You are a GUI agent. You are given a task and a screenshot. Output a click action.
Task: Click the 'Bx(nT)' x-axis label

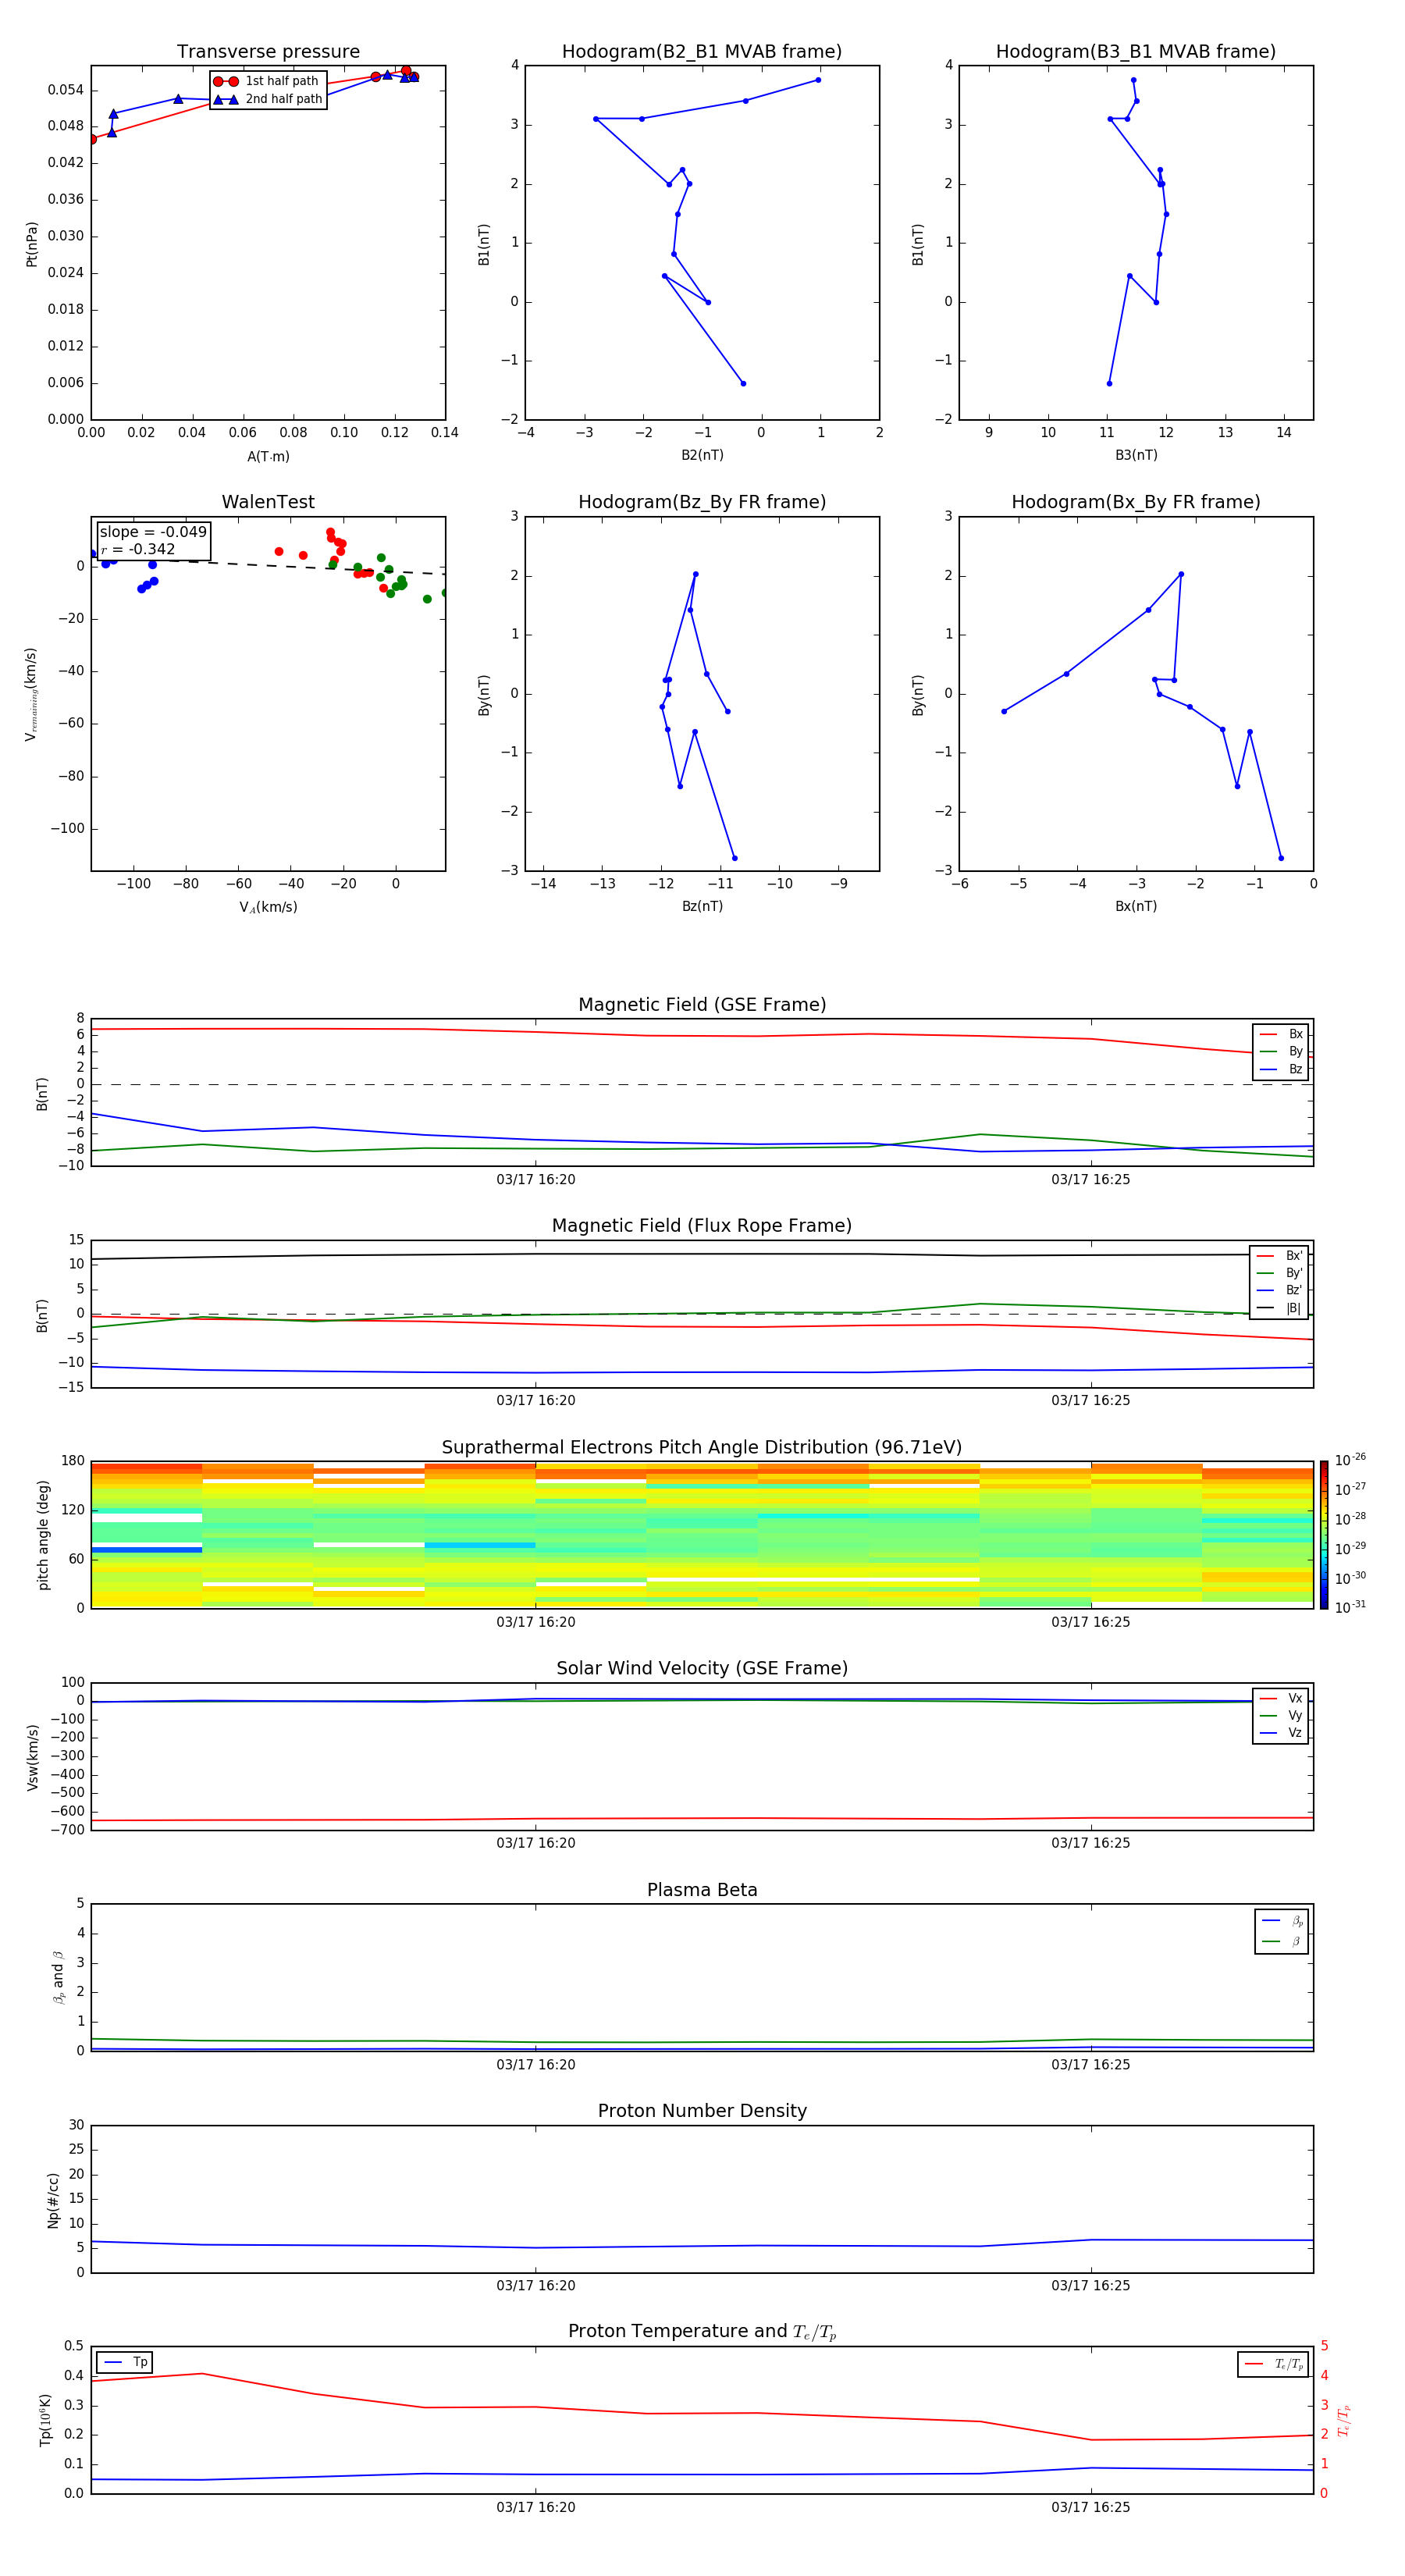pyautogui.click(x=1136, y=906)
